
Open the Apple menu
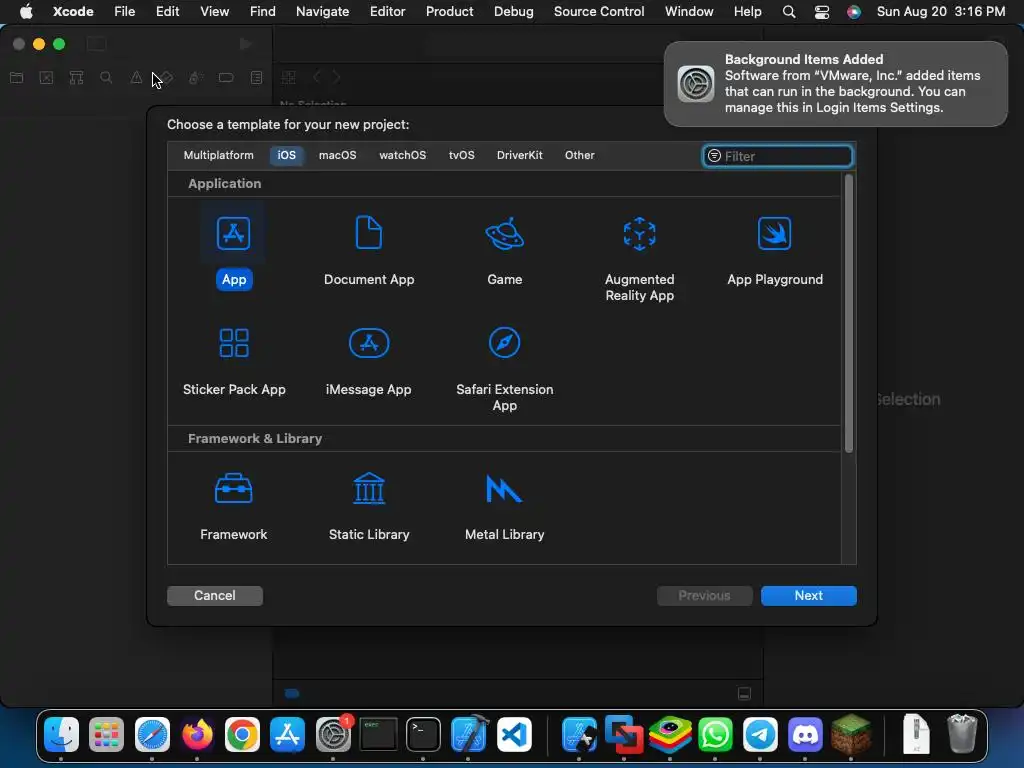click(26, 11)
